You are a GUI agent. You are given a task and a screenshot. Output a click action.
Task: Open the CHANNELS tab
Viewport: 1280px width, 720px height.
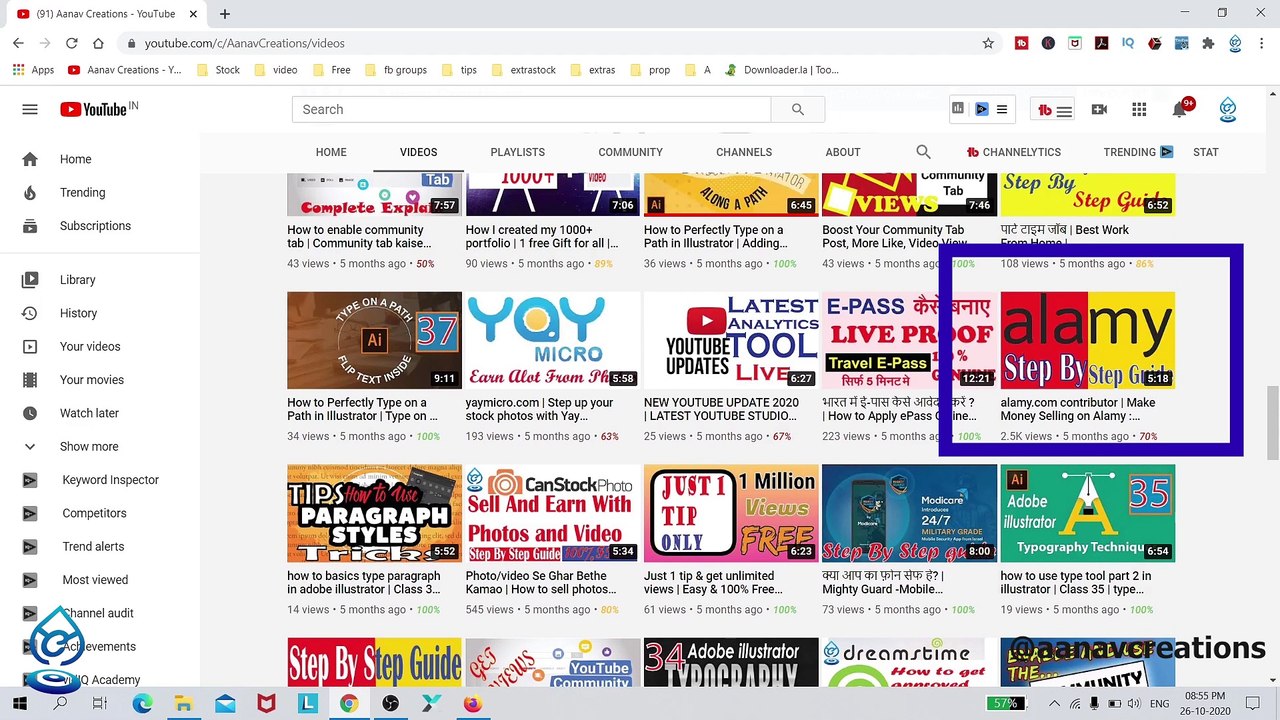point(744,152)
